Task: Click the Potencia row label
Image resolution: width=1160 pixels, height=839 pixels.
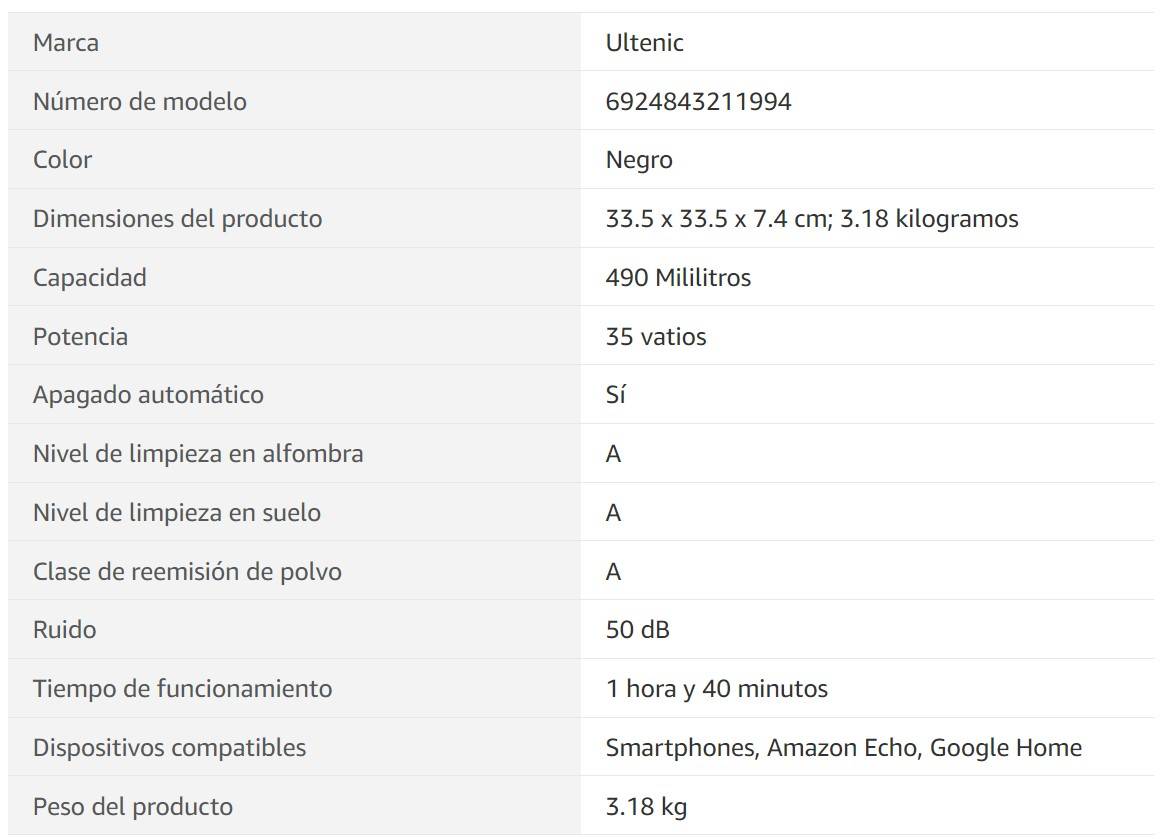Action: coord(81,337)
